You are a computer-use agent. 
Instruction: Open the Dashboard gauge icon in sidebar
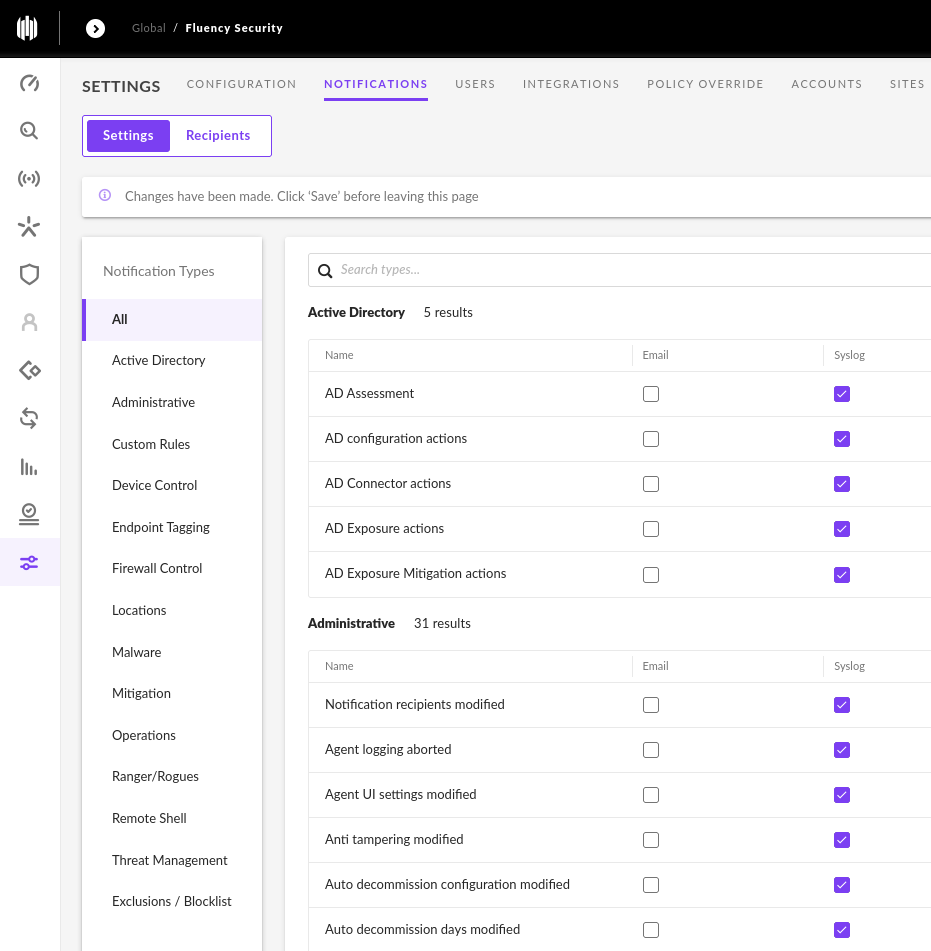tap(29, 83)
